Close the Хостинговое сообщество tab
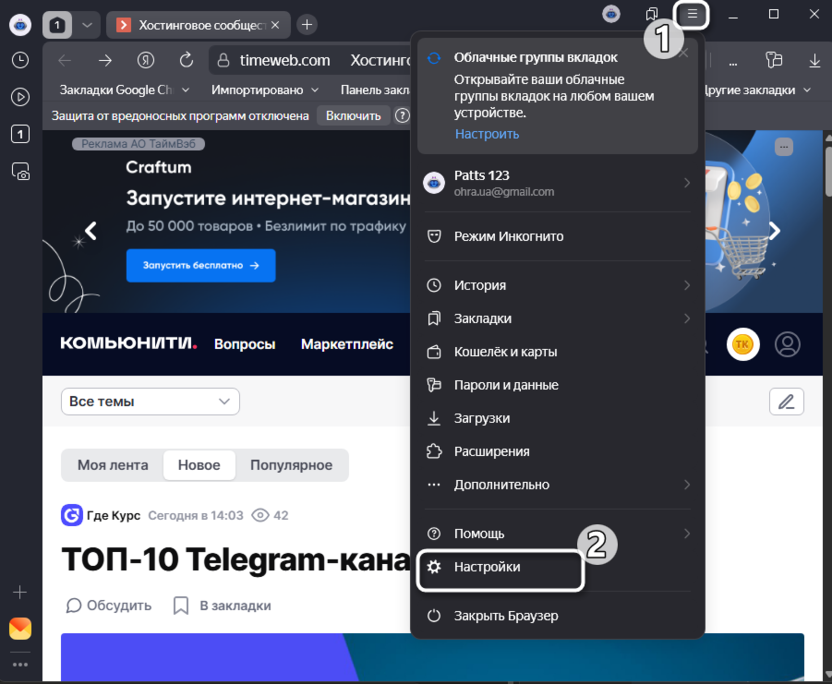 [x=275, y=25]
